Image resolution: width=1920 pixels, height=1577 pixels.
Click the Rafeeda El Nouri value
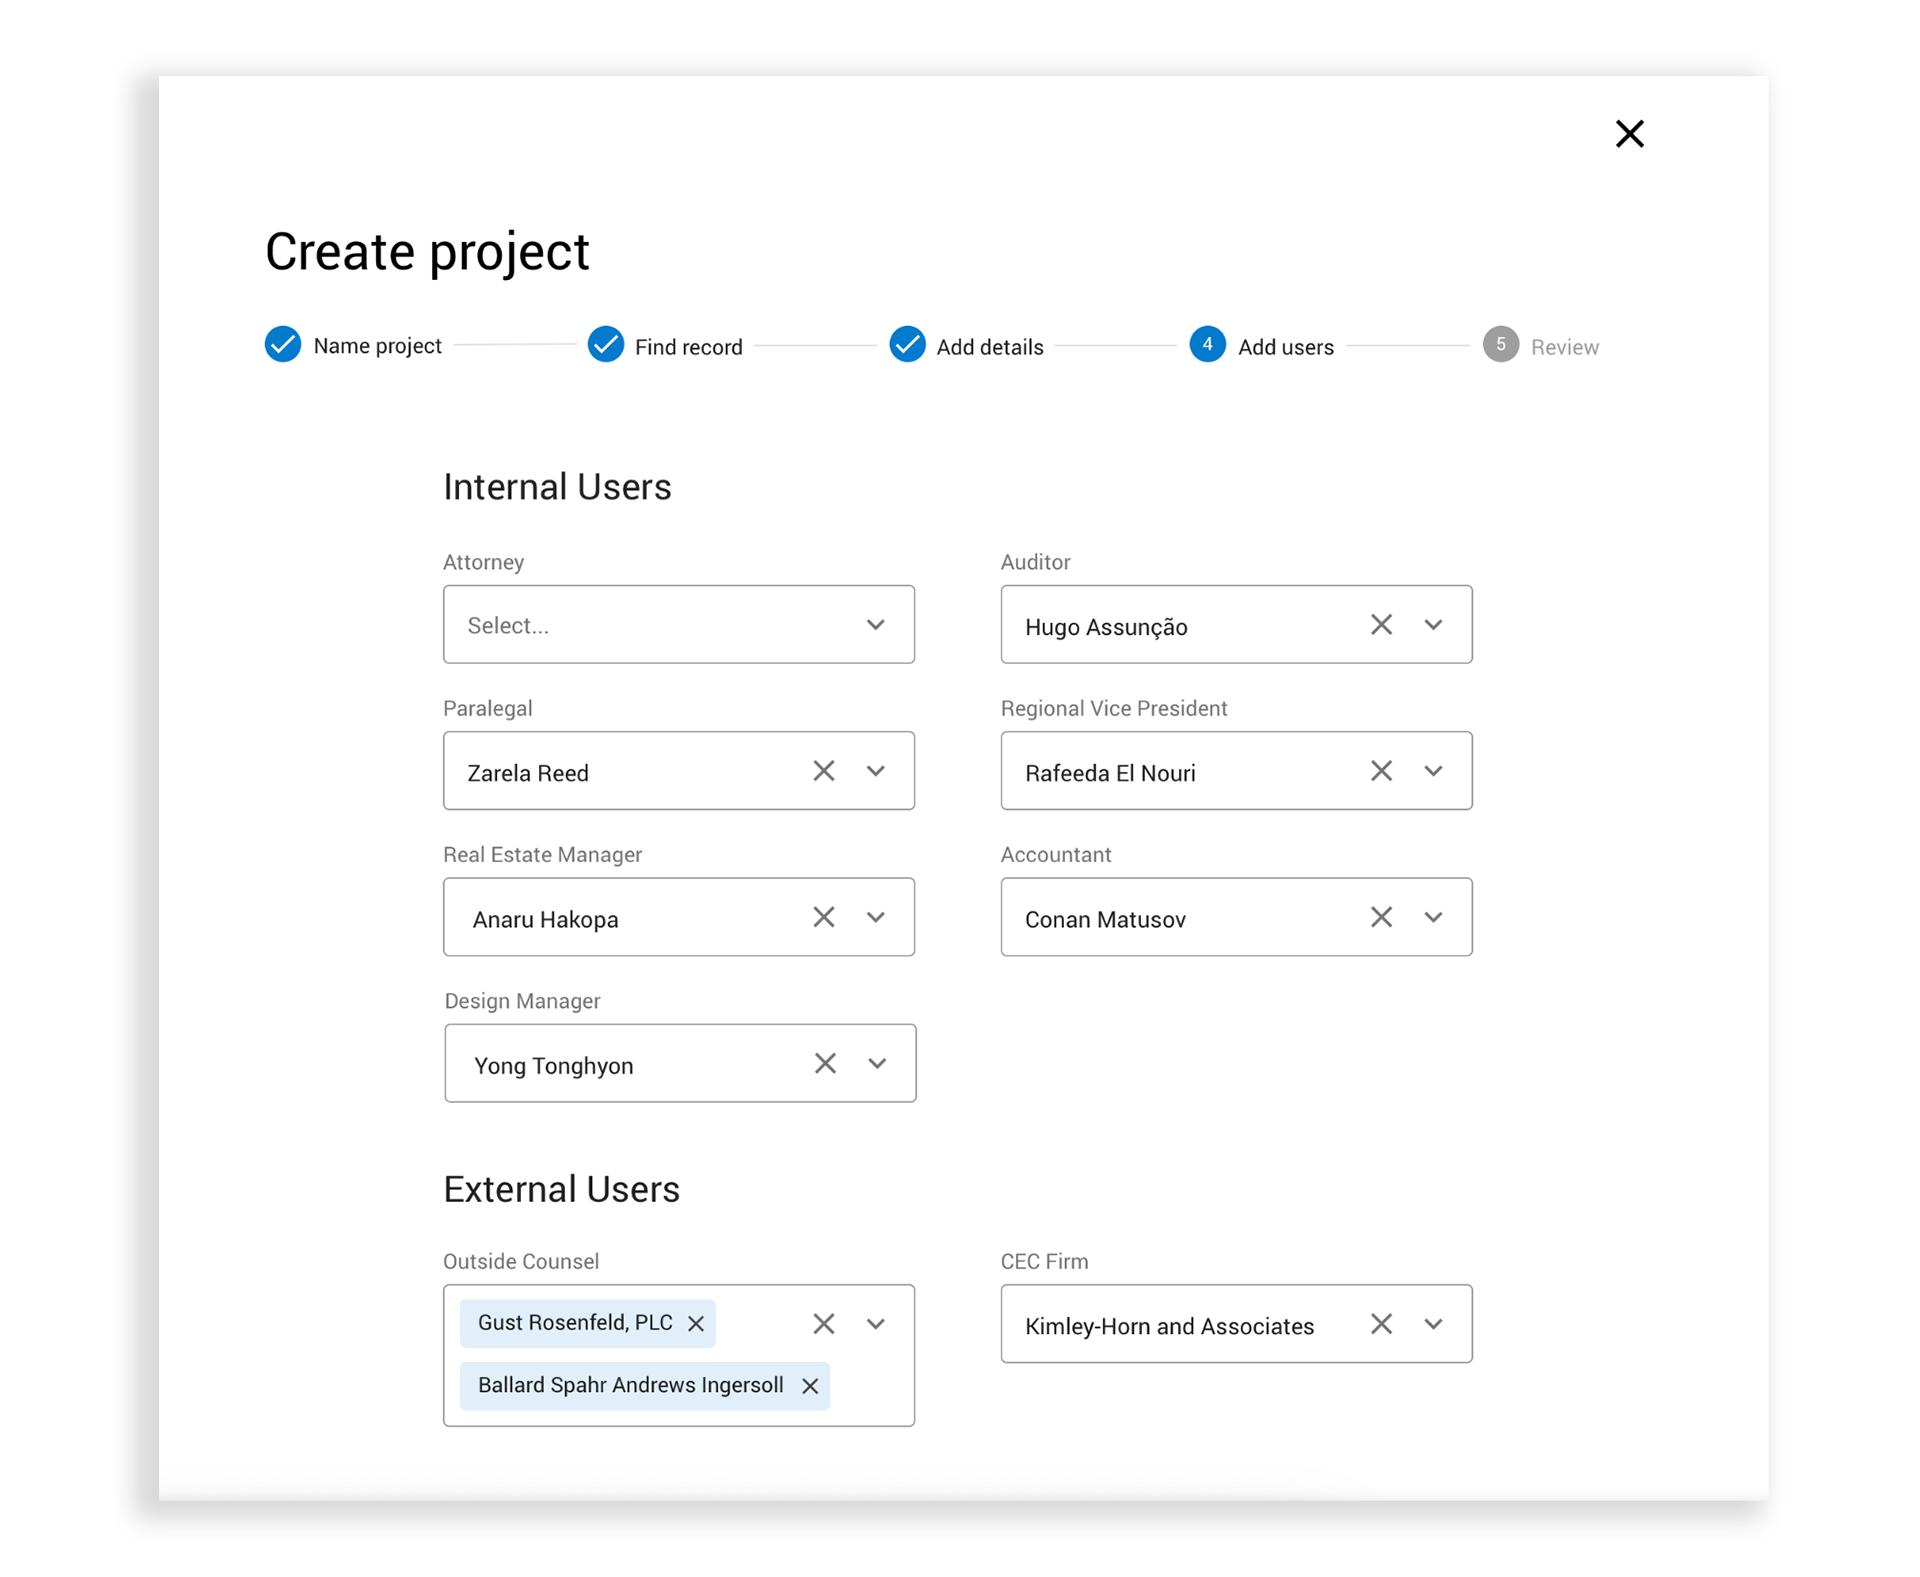1110,773
